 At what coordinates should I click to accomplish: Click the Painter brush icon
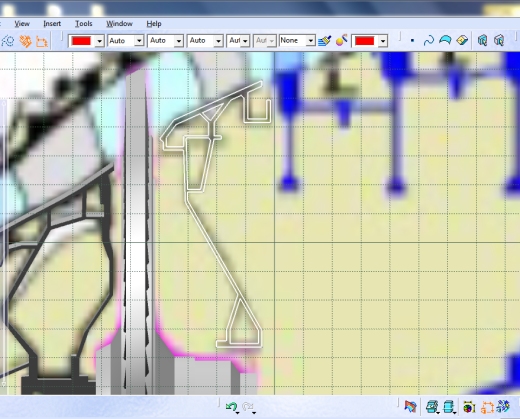tap(324, 41)
